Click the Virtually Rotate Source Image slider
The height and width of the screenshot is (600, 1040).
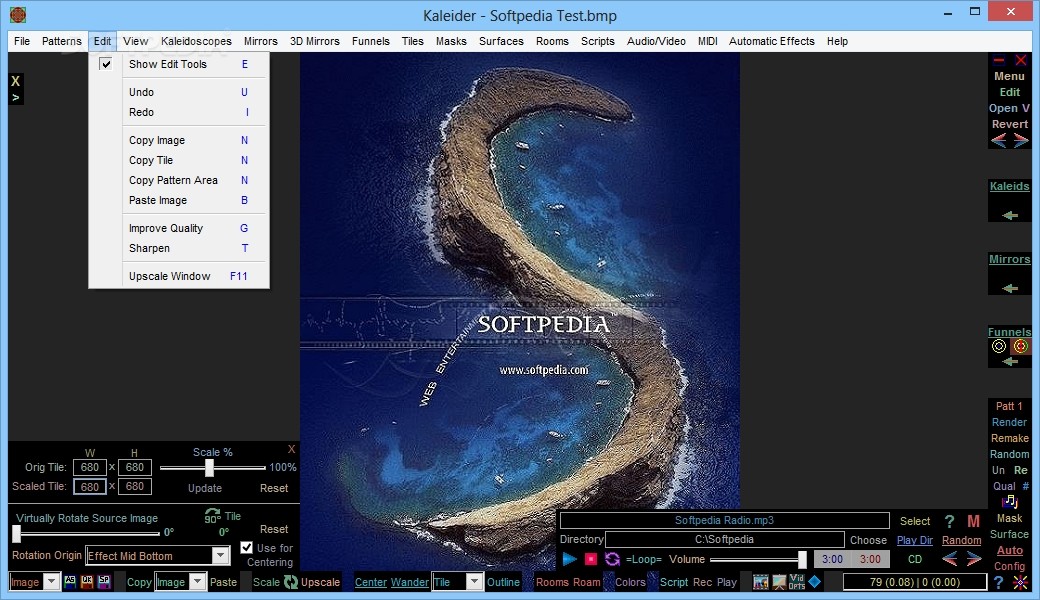coord(17,533)
